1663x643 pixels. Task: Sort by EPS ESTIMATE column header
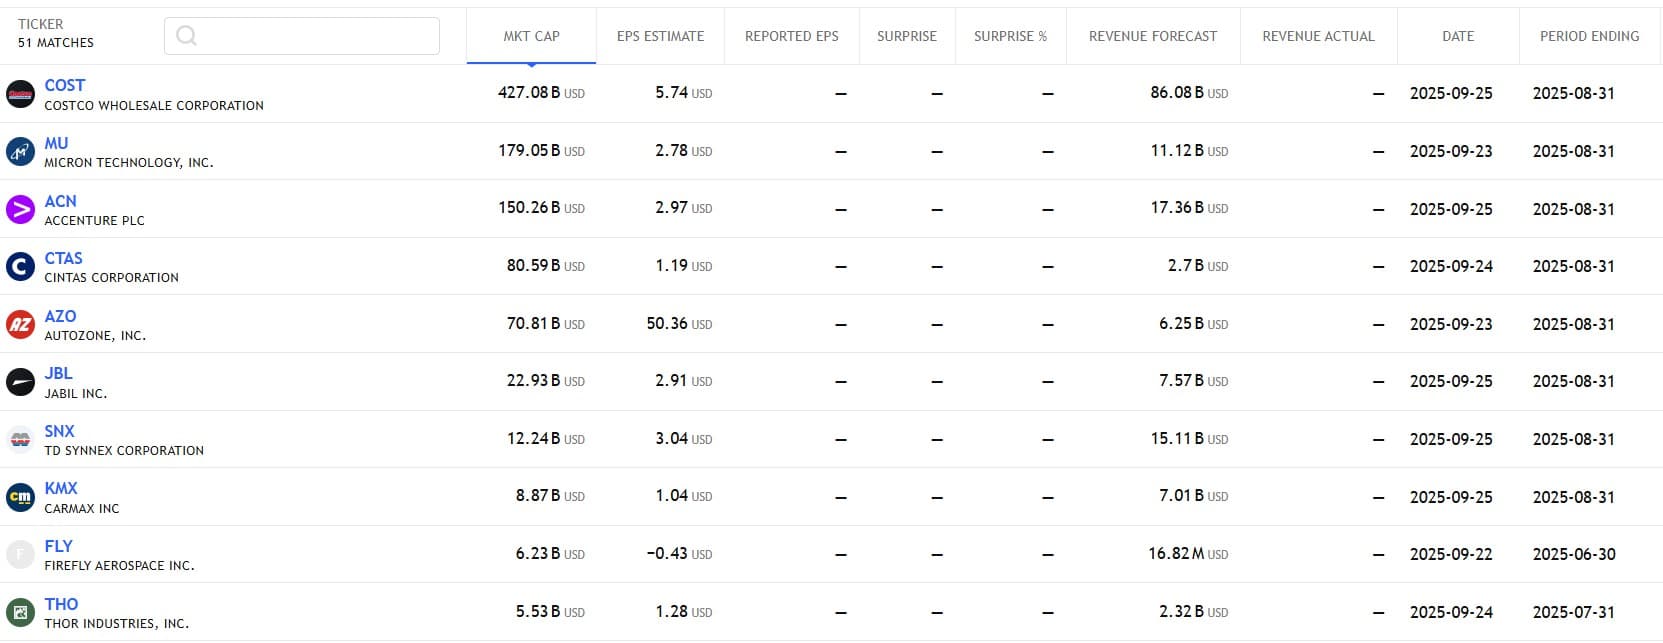coord(660,36)
